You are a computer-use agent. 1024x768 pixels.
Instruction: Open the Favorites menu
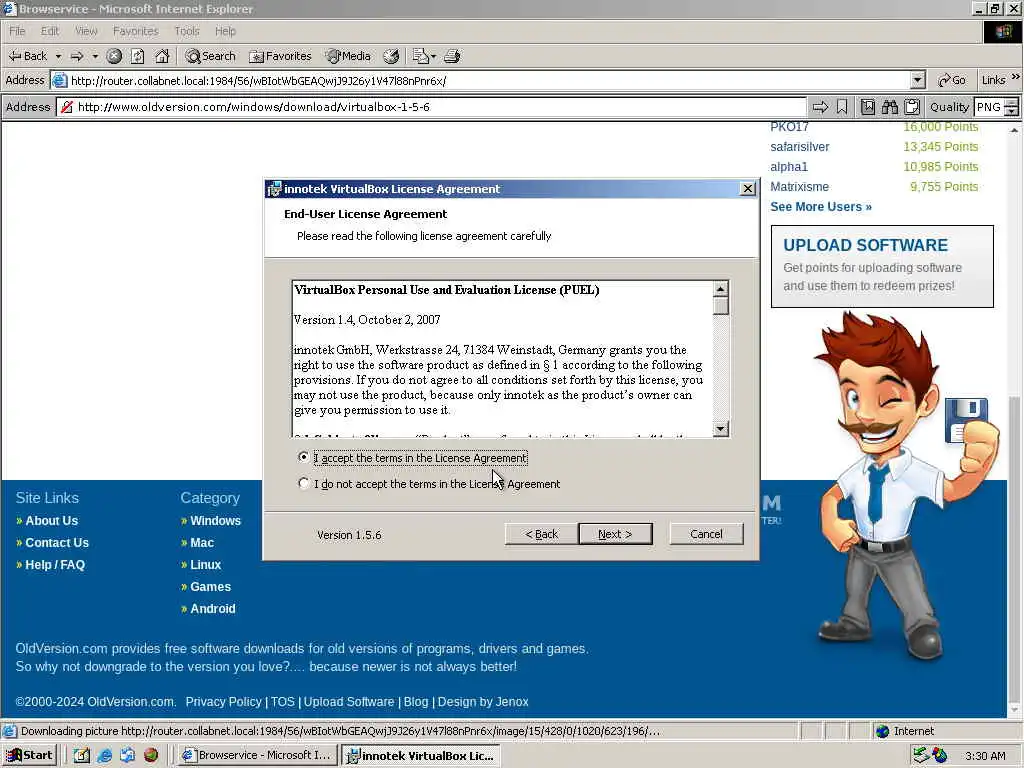[135, 31]
